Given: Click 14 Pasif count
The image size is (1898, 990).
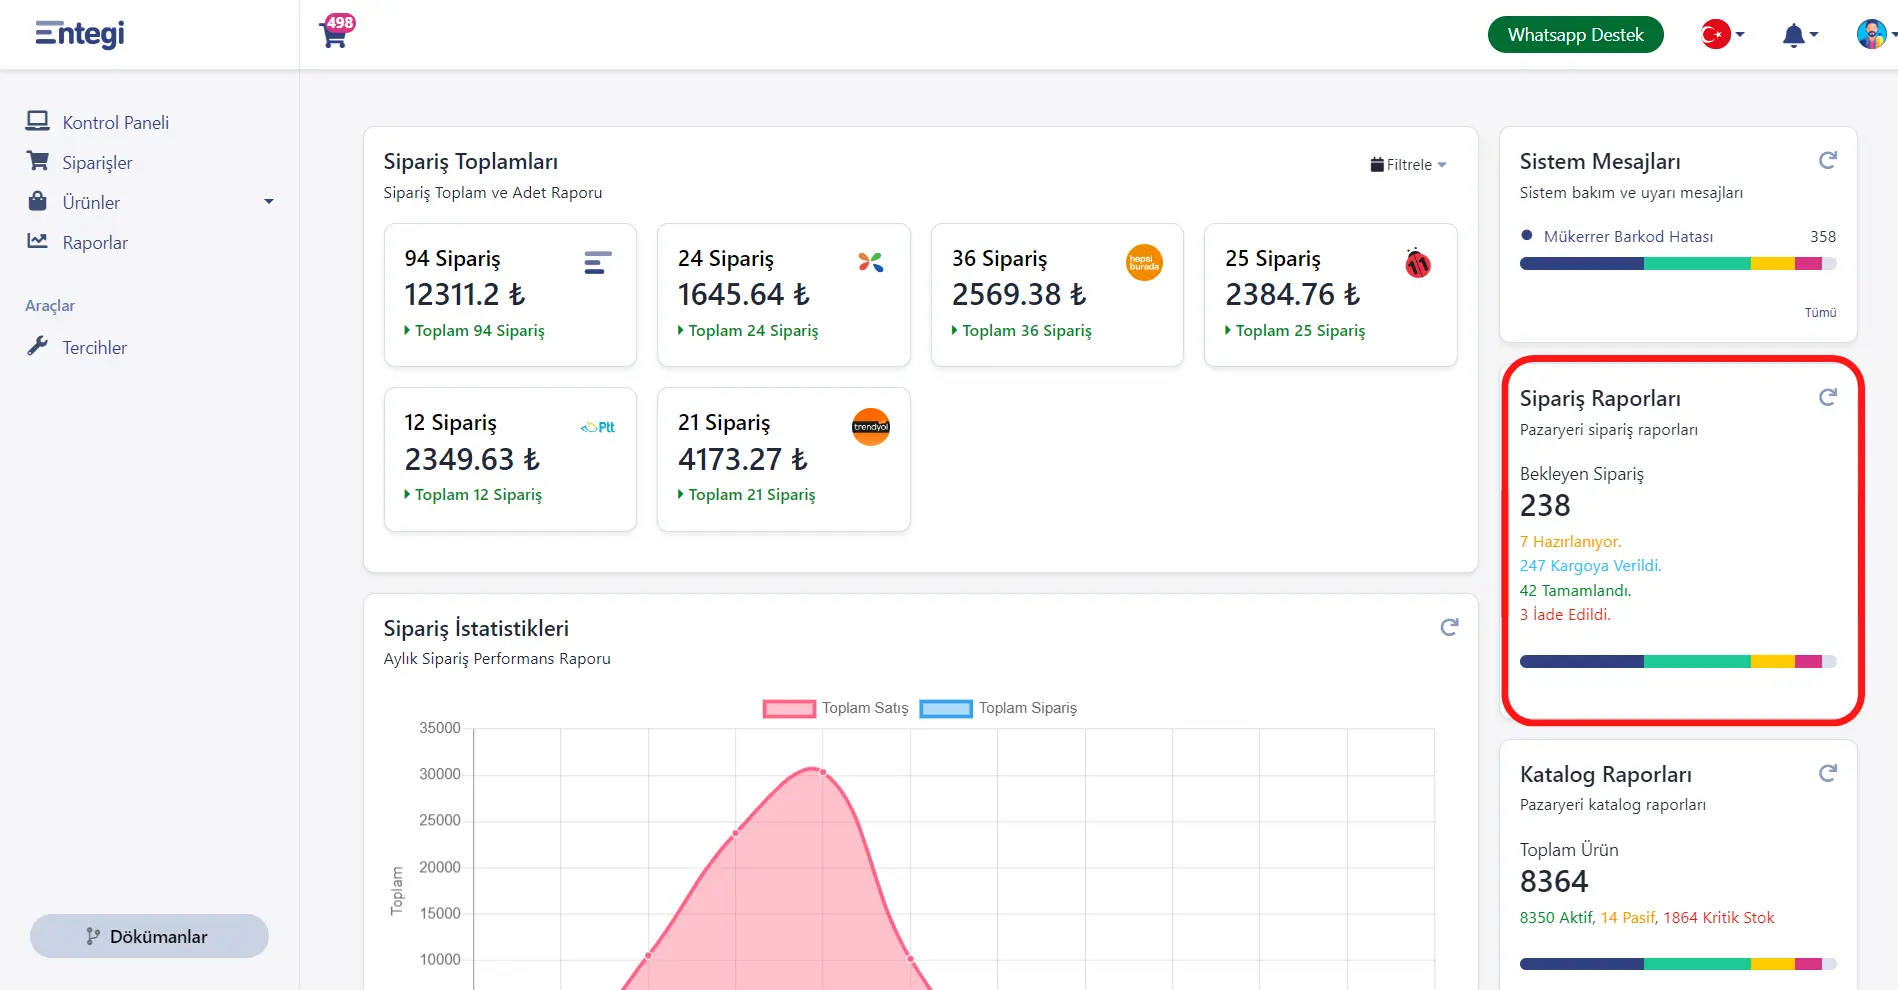Looking at the screenshot, I should [x=1628, y=917].
